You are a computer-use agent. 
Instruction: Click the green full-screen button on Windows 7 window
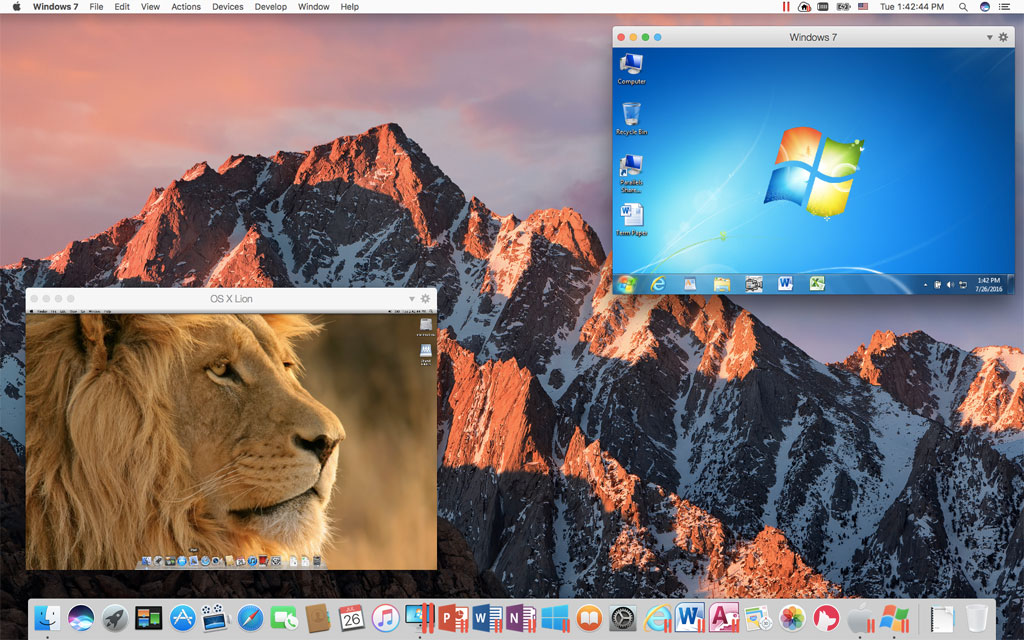645,37
